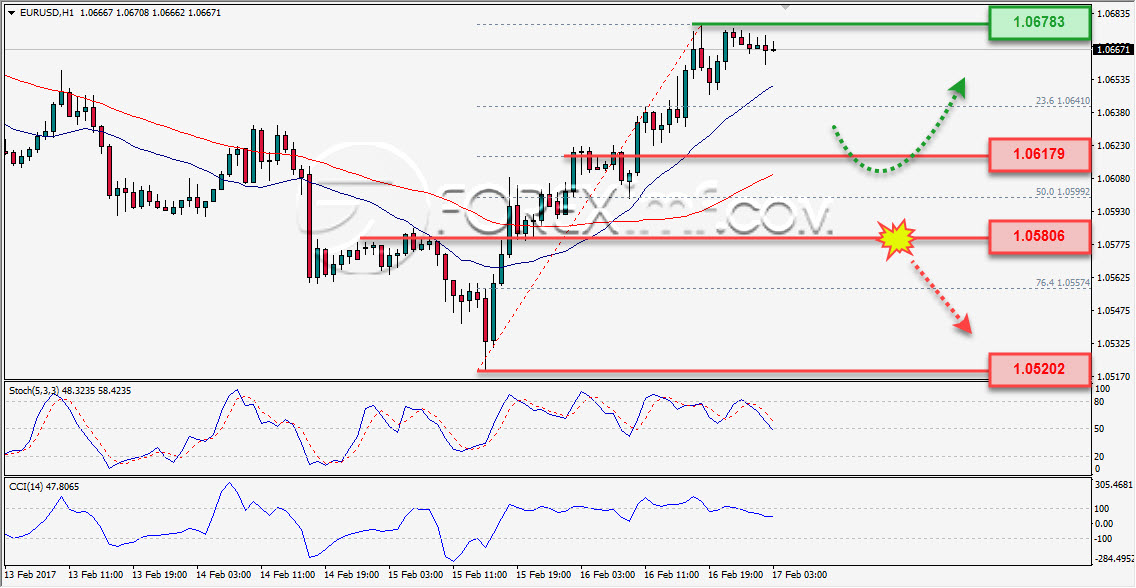Click 1.06380 on the price axis
The width and height of the screenshot is (1136, 588).
(1112, 112)
